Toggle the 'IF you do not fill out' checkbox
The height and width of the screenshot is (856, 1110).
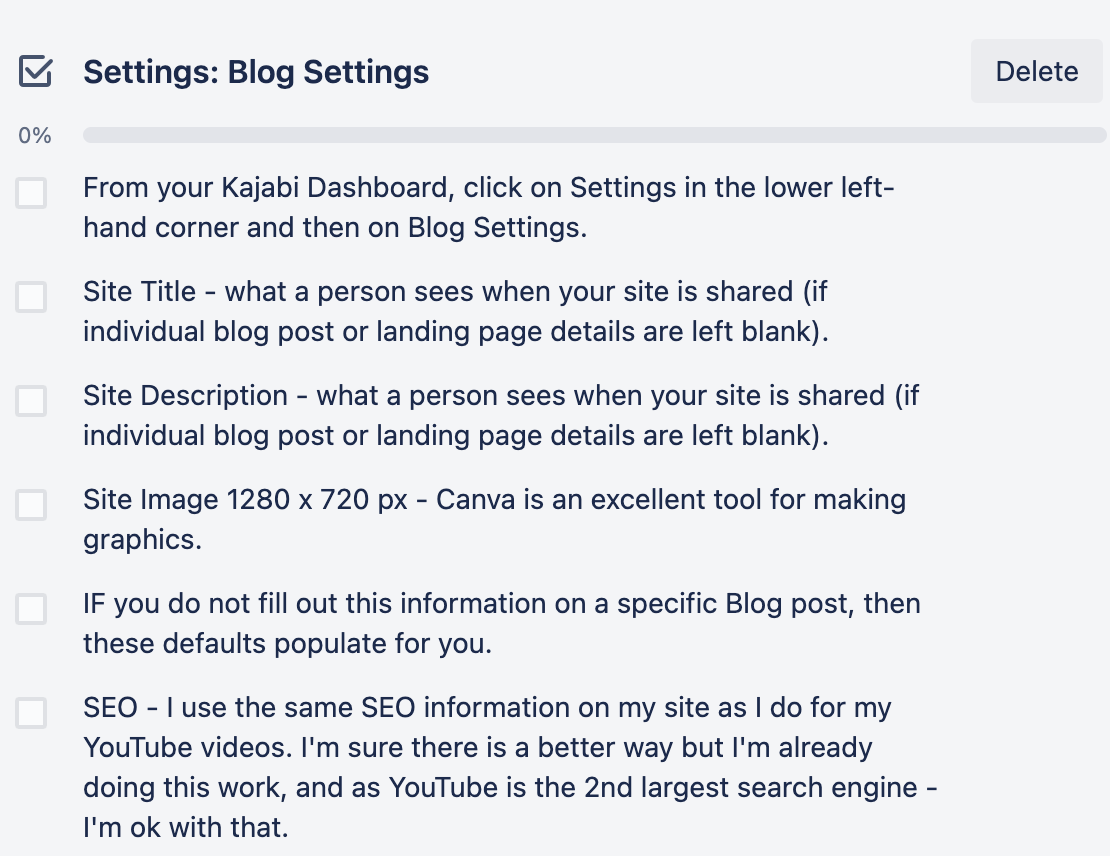[31, 609]
